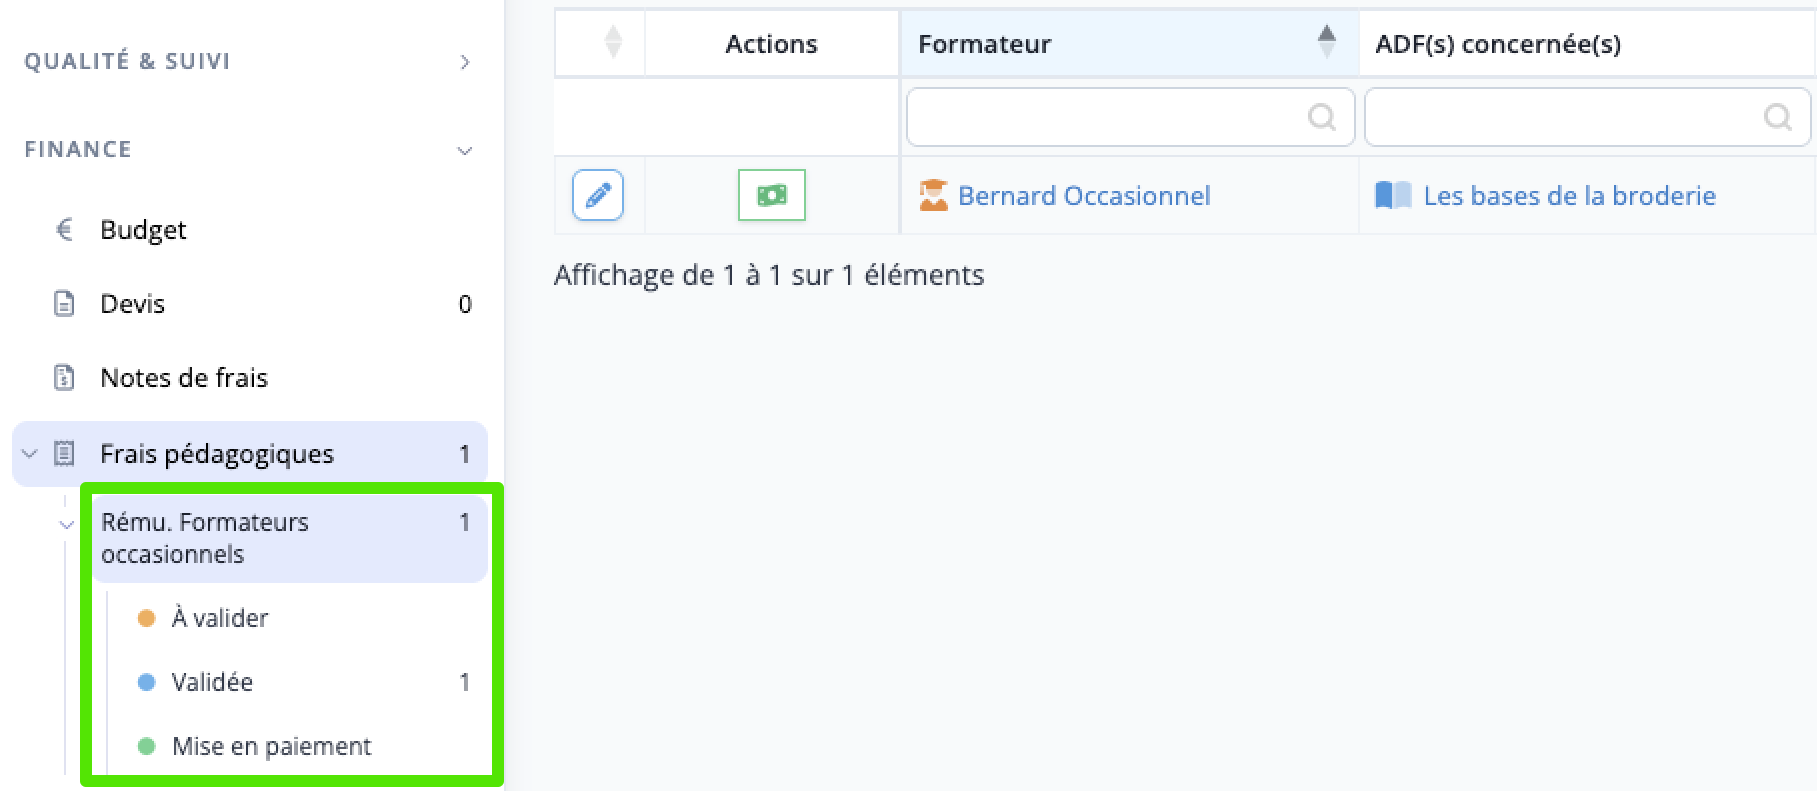The image size is (1817, 791).
Task: Click the book icon next to Les bases de la broderie
Action: click(x=1393, y=195)
